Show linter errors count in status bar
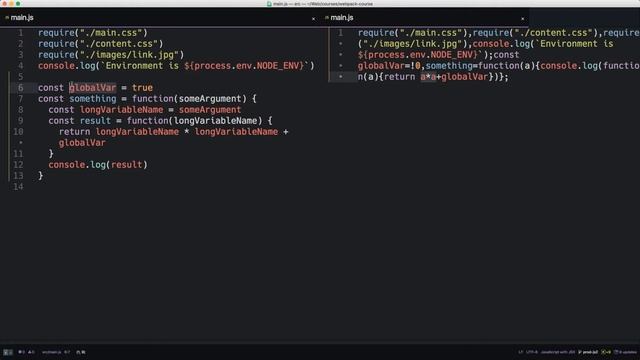This screenshot has height=360, width=640. (x=21, y=352)
